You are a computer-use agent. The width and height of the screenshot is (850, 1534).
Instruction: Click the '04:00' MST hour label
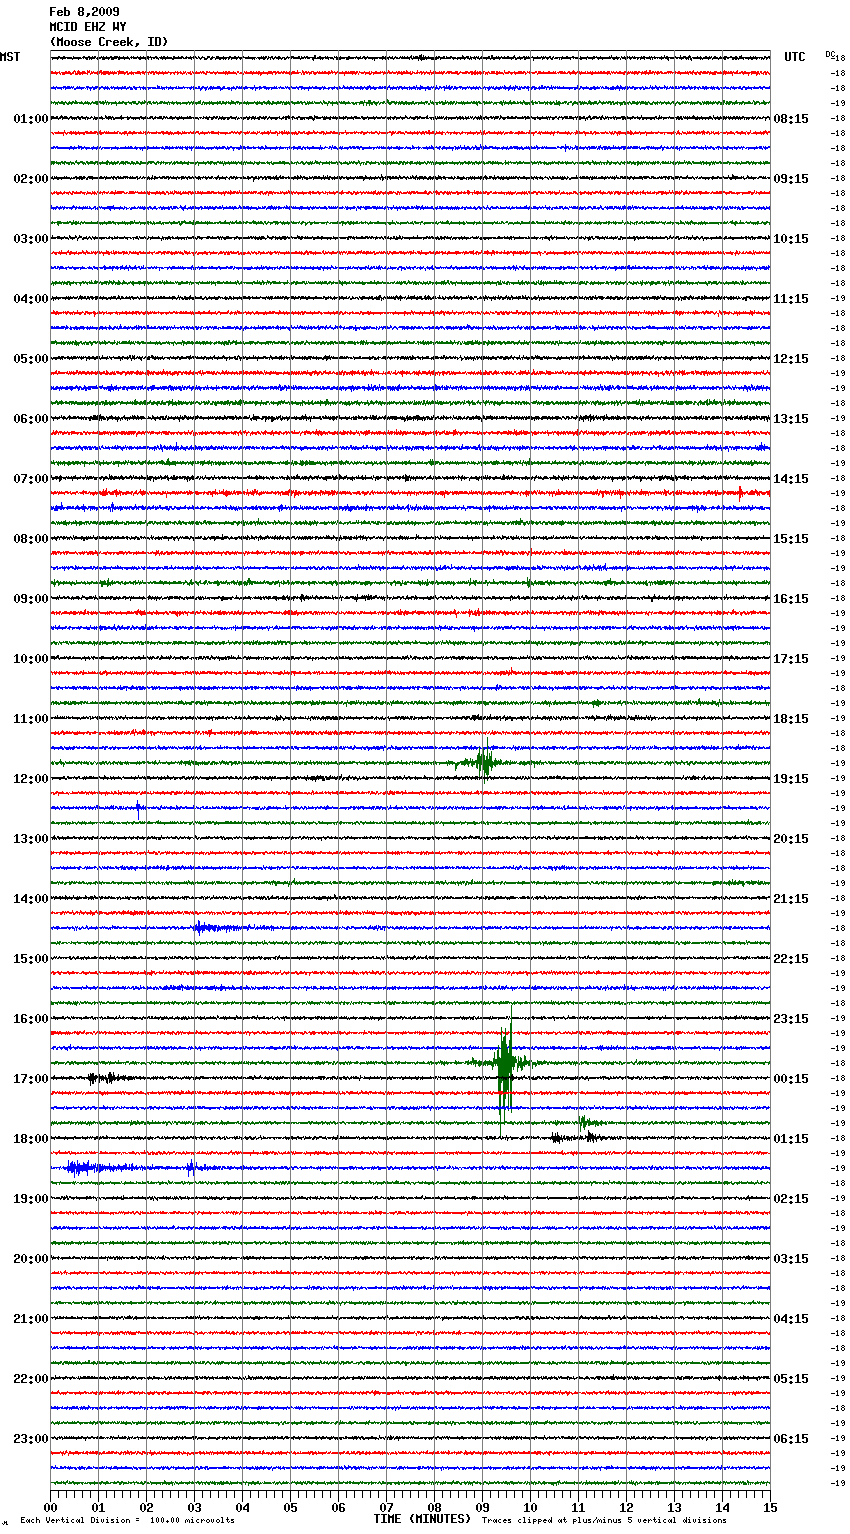[31, 299]
